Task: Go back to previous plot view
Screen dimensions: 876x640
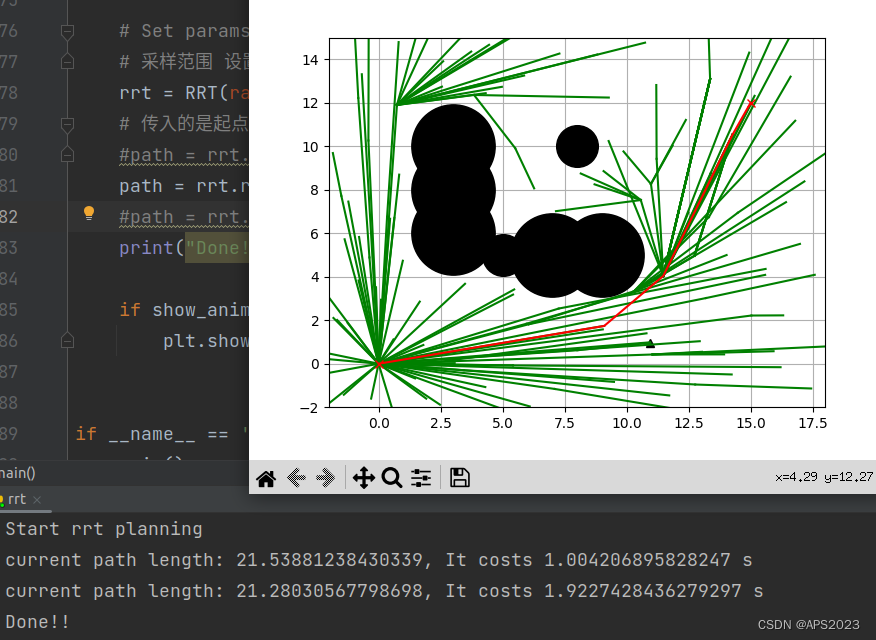Action: tap(296, 478)
